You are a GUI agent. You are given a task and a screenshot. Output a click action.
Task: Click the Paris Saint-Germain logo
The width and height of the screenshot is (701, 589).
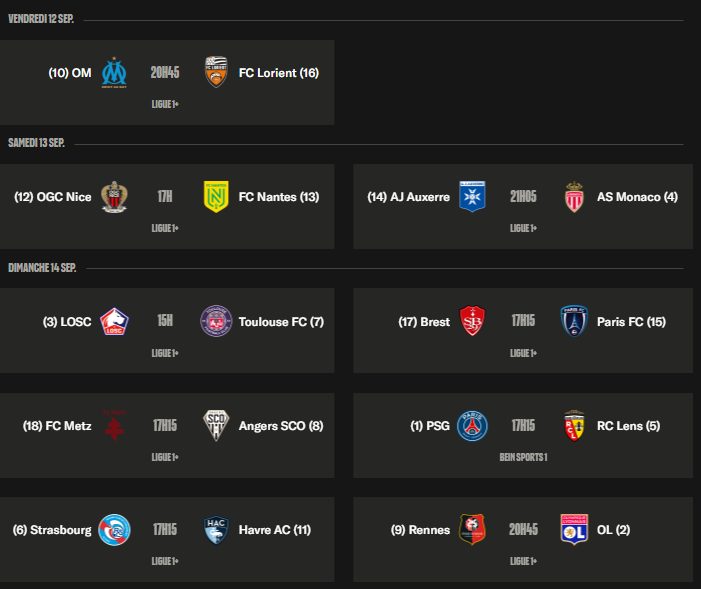(x=472, y=425)
